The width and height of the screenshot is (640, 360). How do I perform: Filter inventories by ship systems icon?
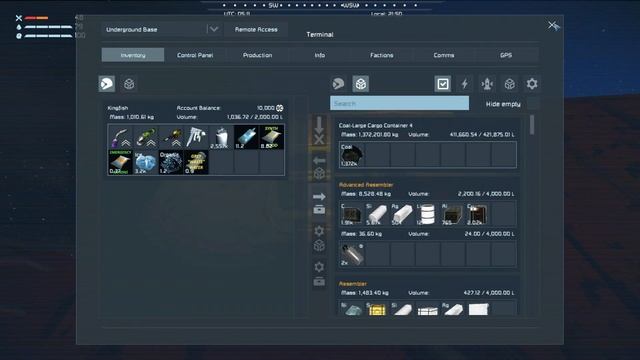point(487,84)
